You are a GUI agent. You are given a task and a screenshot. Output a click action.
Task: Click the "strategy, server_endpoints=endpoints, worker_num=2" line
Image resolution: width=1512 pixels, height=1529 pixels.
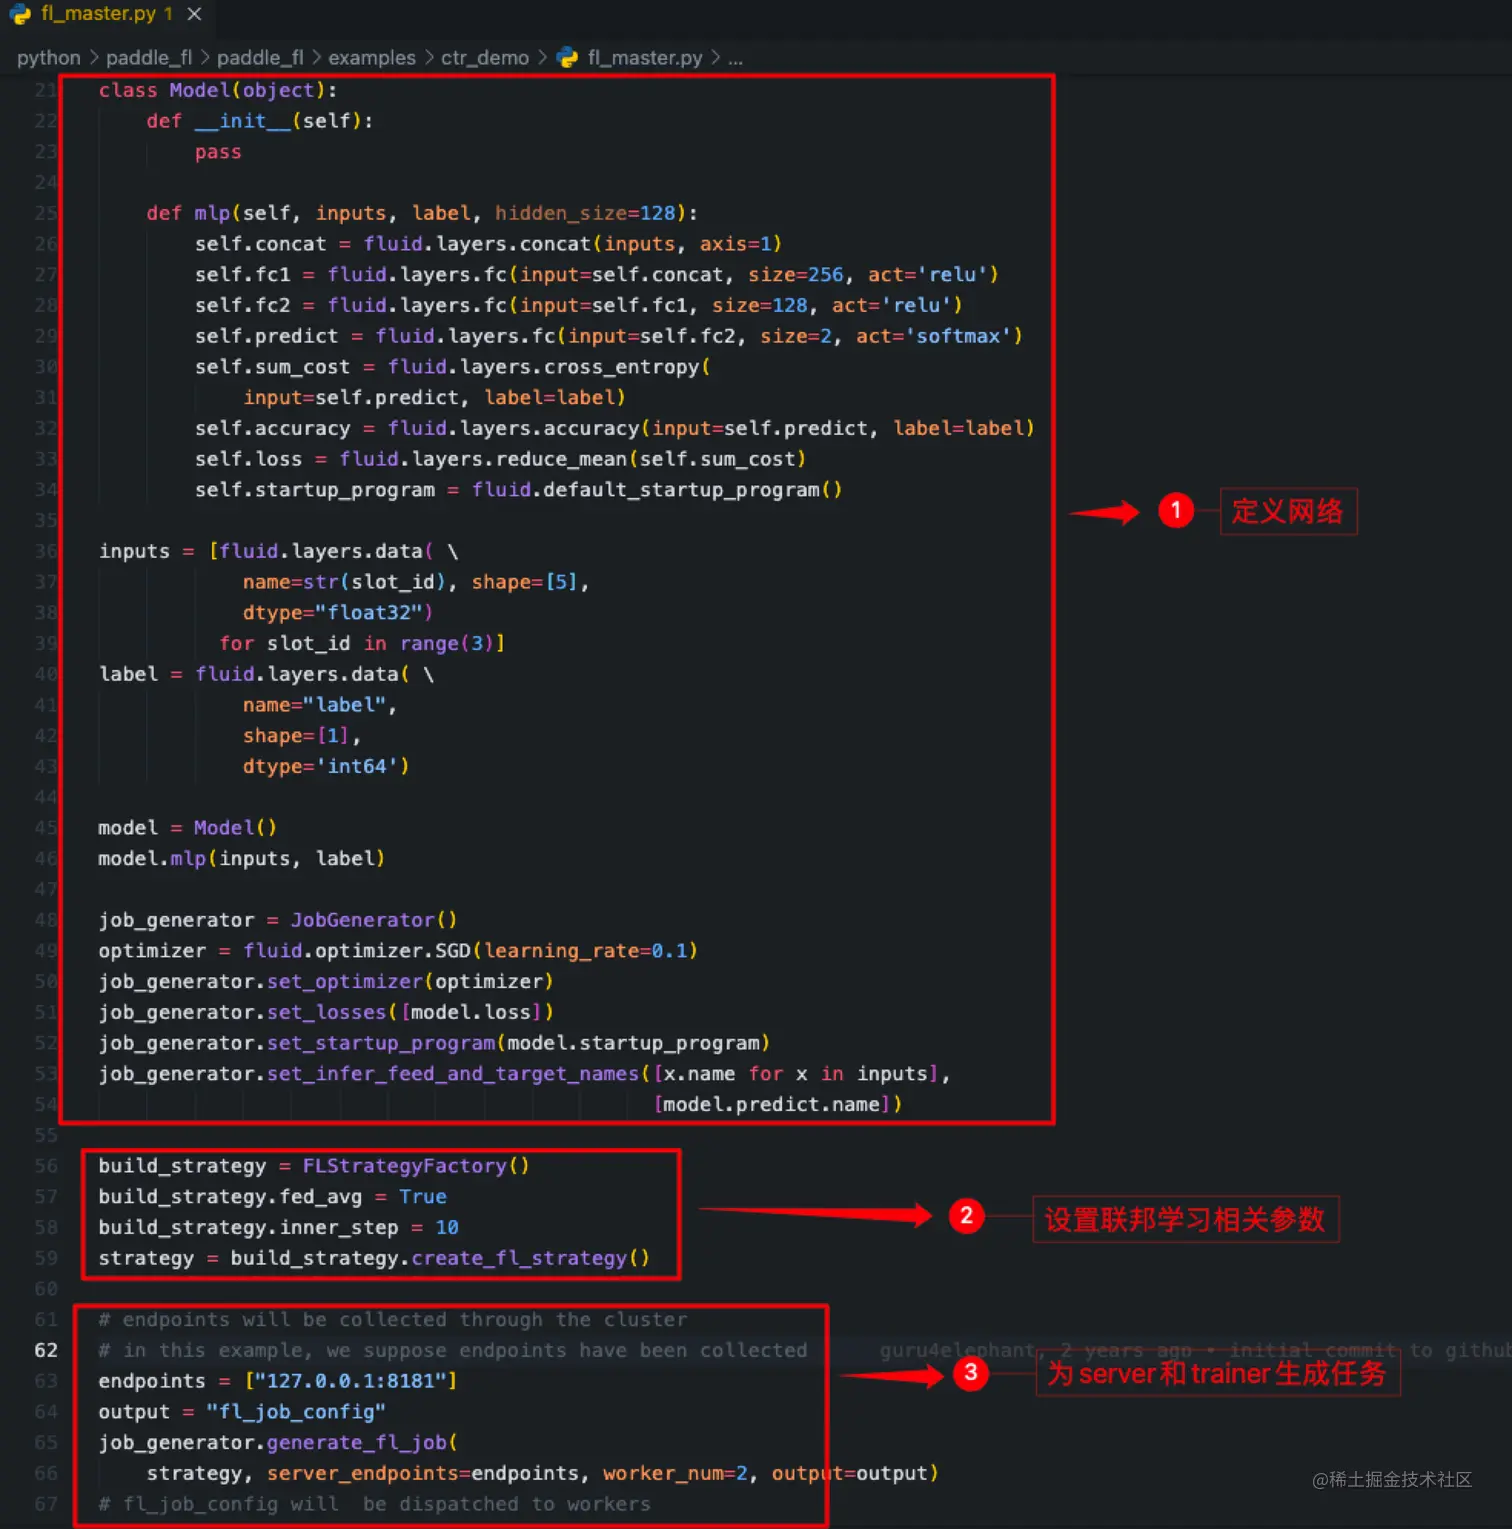point(543,1474)
